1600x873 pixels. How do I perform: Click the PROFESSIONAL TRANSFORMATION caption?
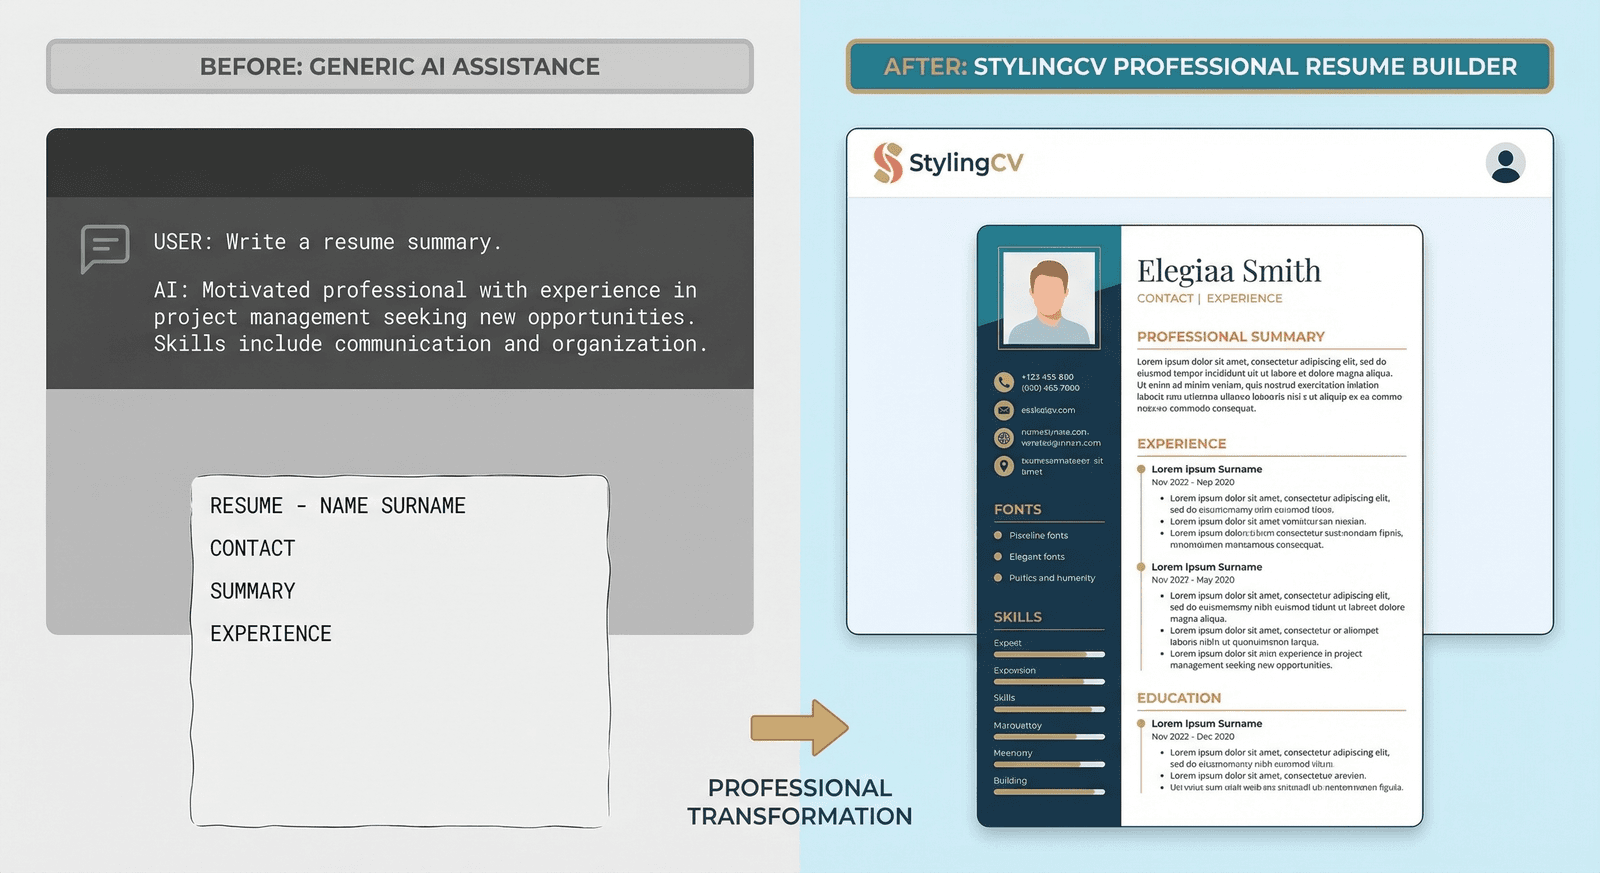[x=800, y=802]
